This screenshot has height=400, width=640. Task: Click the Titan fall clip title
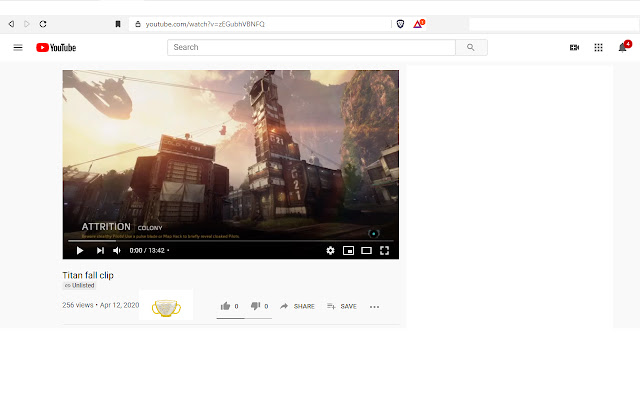click(x=88, y=275)
